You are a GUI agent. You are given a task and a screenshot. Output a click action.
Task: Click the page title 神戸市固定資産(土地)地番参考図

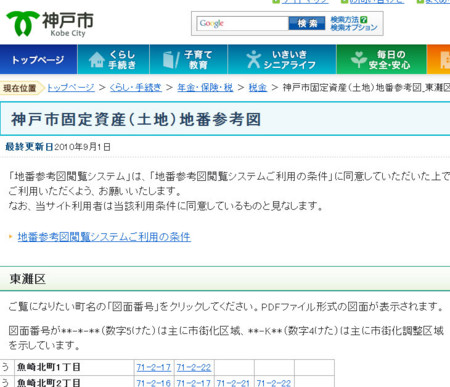tap(136, 119)
